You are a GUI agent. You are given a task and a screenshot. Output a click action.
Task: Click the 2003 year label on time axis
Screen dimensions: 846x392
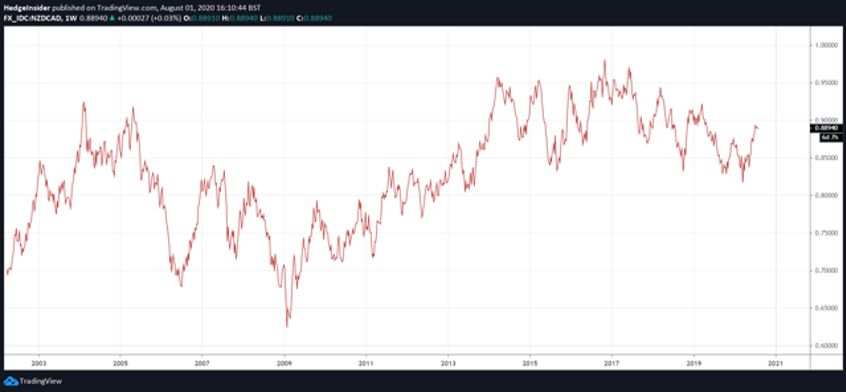pyautogui.click(x=39, y=363)
